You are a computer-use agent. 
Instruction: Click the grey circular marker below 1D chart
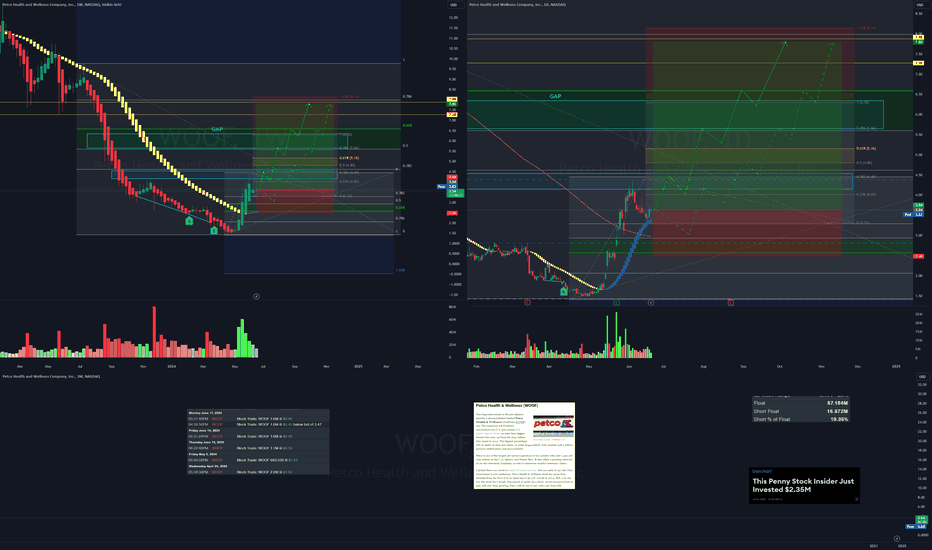point(651,303)
